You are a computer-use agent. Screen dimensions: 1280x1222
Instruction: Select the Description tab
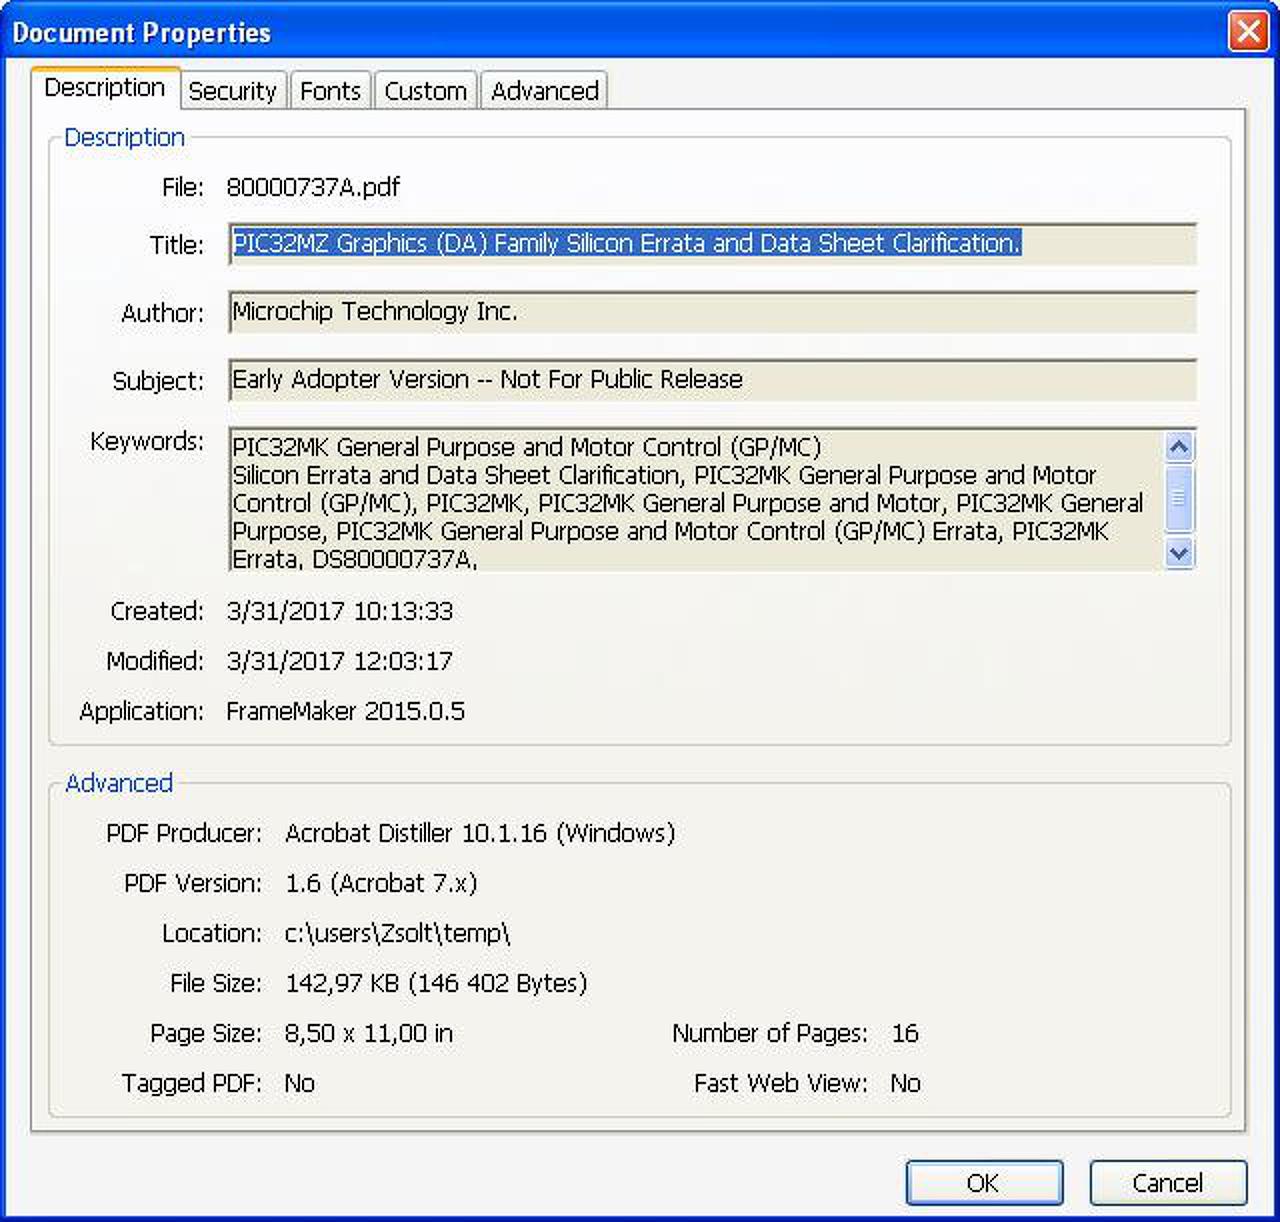(105, 88)
